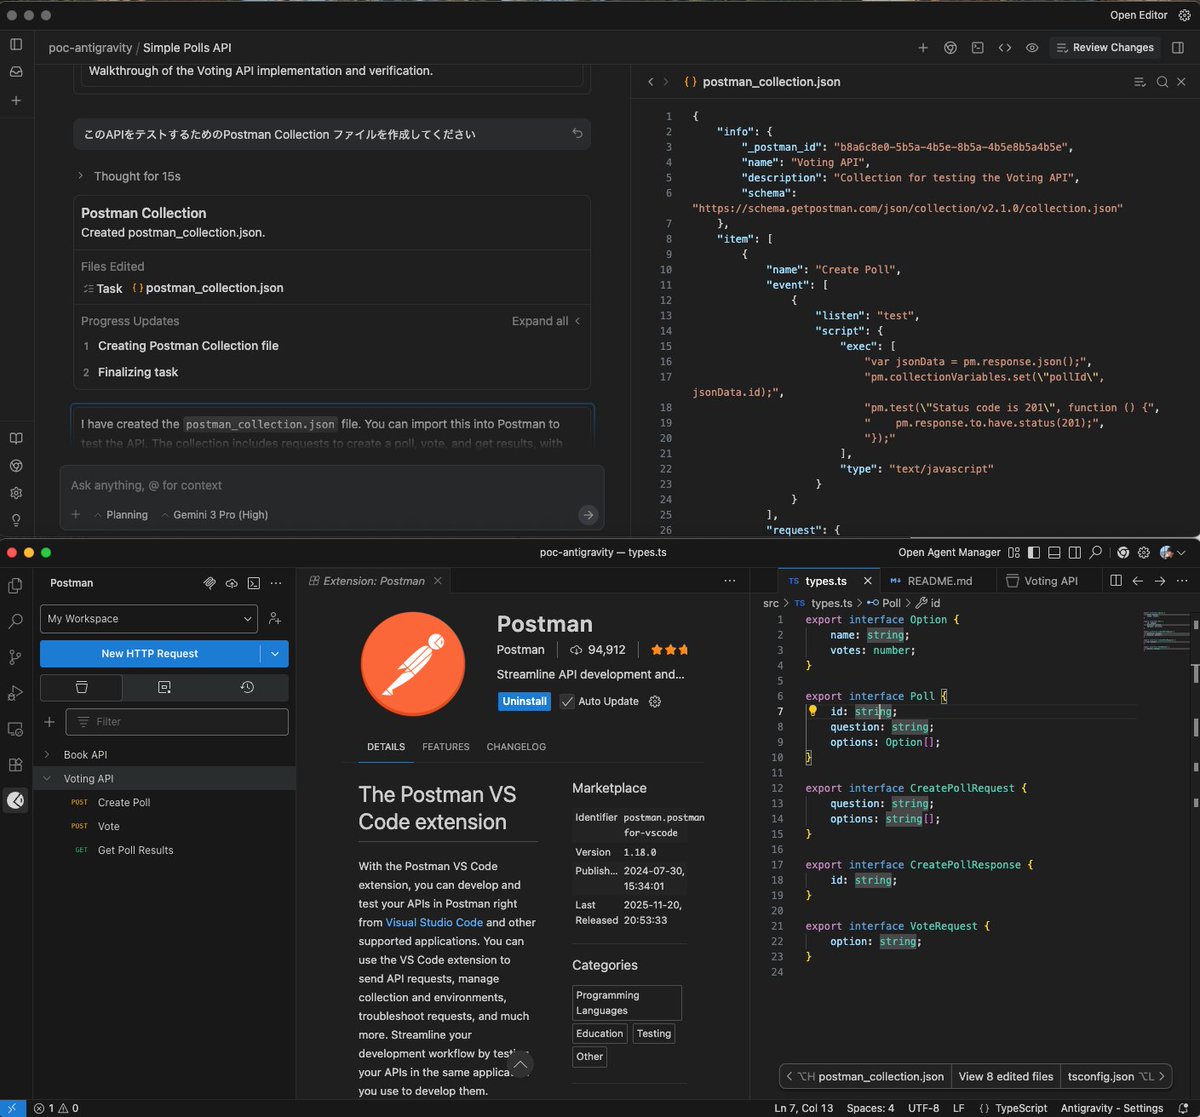Switch to History view in Postman sidebar

(x=247, y=687)
